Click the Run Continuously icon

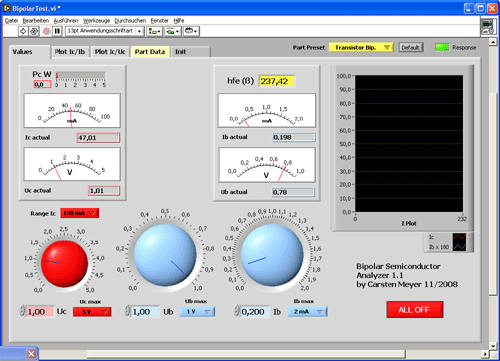[34, 31]
